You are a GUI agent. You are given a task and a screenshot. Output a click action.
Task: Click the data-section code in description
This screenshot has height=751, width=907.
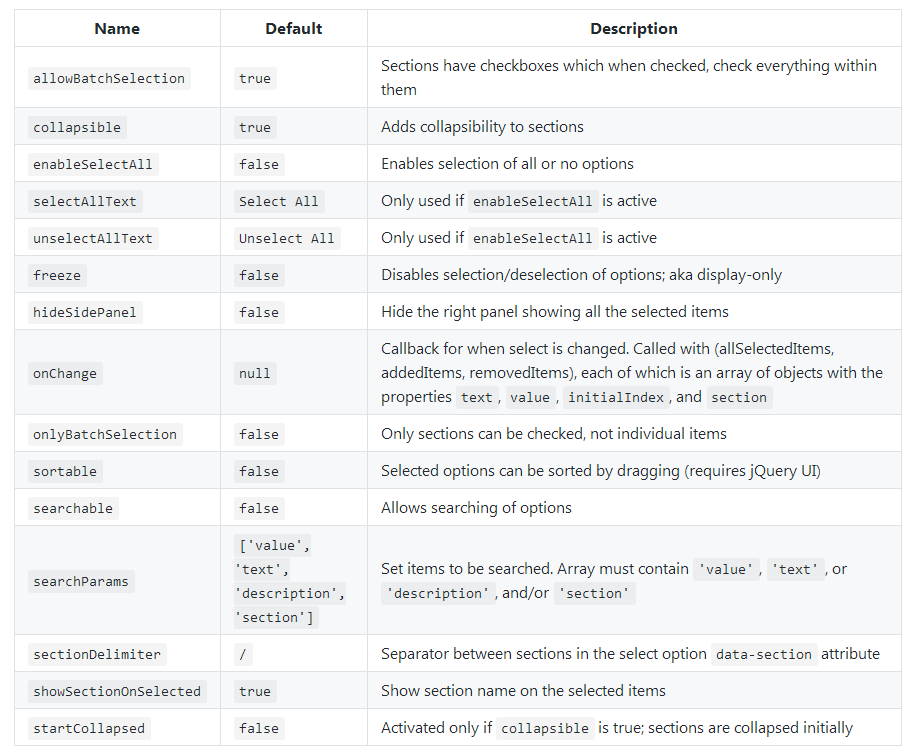[764, 654]
